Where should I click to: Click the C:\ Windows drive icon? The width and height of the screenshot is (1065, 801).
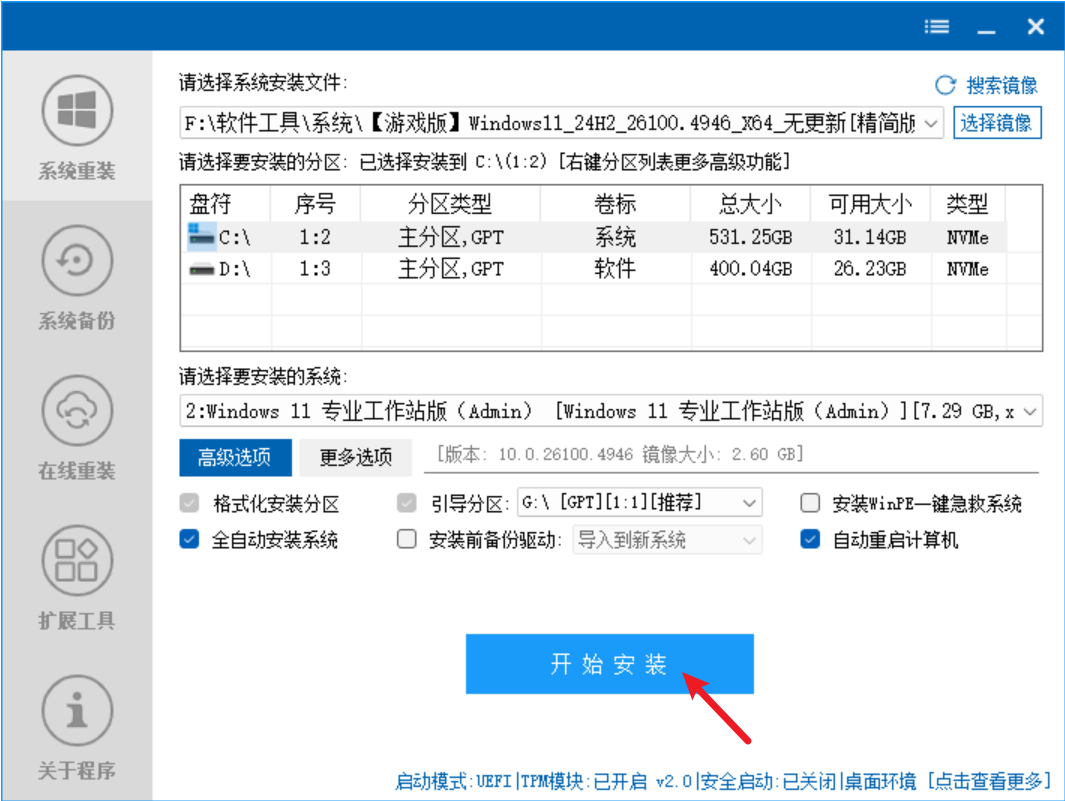[202, 236]
